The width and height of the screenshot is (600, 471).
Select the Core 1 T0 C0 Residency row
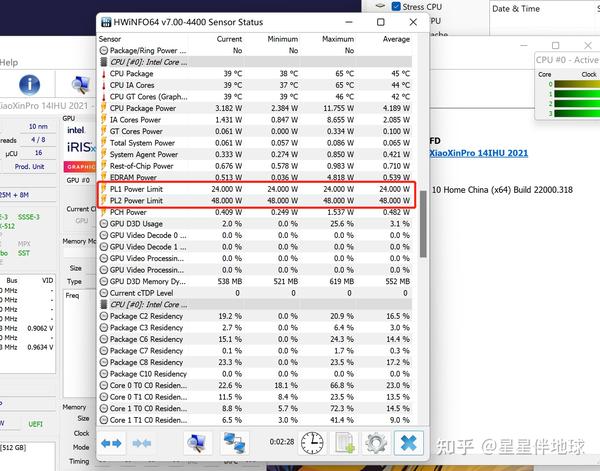[255, 409]
